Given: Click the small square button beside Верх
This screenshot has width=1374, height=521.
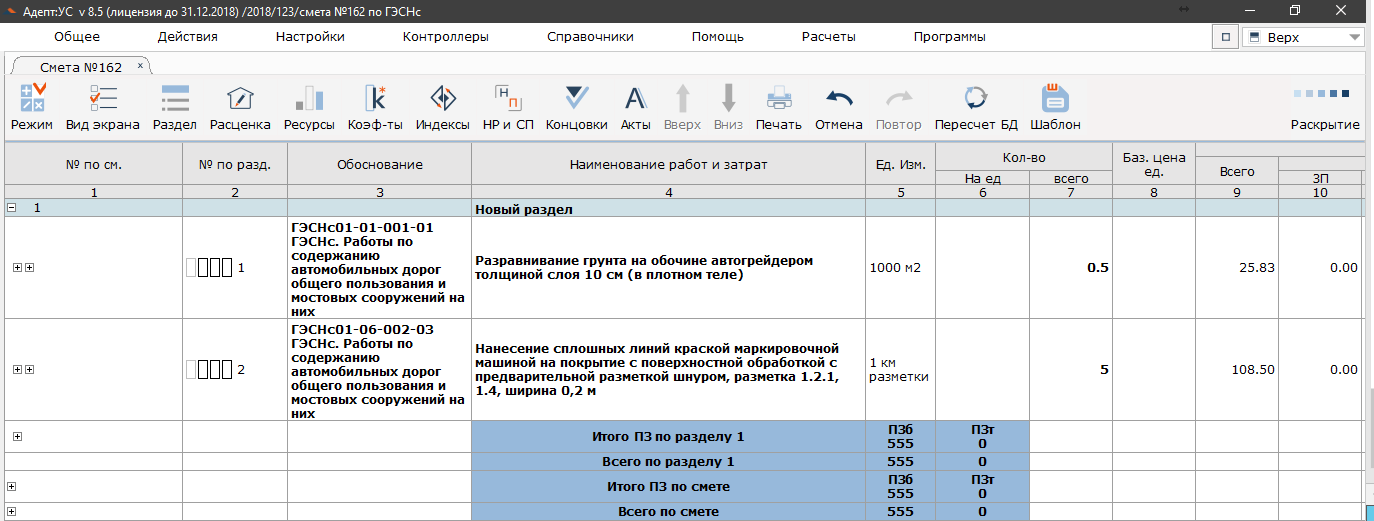Looking at the screenshot, I should click(1225, 37).
